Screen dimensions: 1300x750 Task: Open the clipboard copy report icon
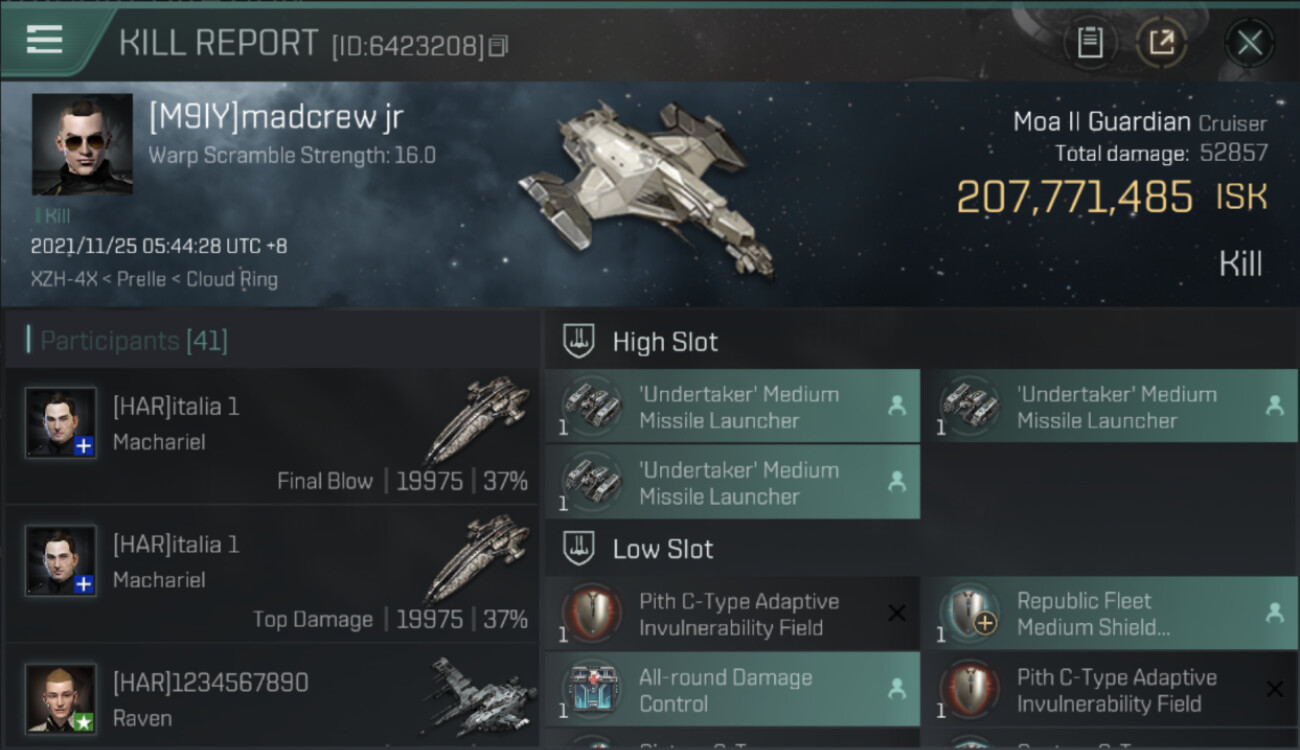1090,43
